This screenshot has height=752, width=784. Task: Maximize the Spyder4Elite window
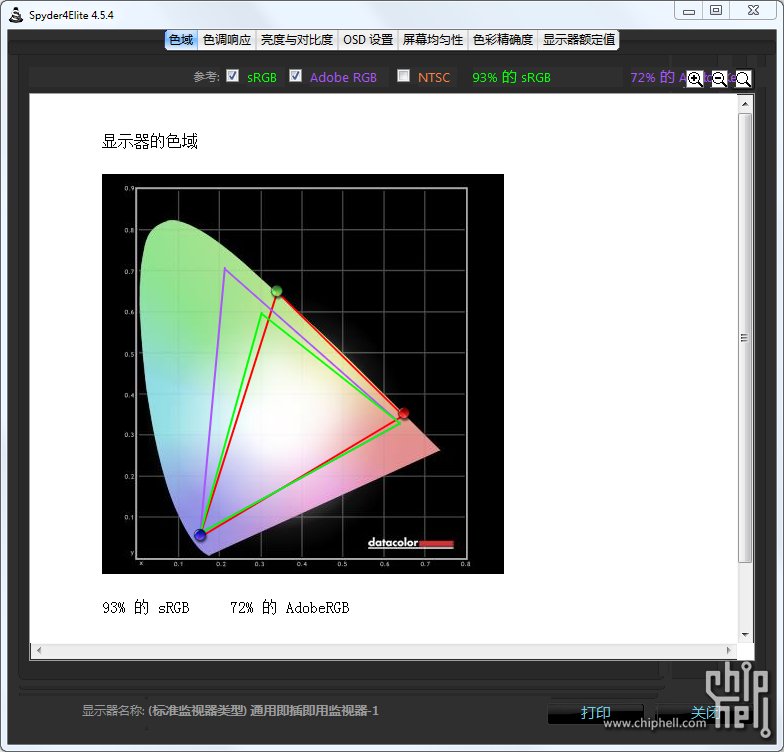716,10
